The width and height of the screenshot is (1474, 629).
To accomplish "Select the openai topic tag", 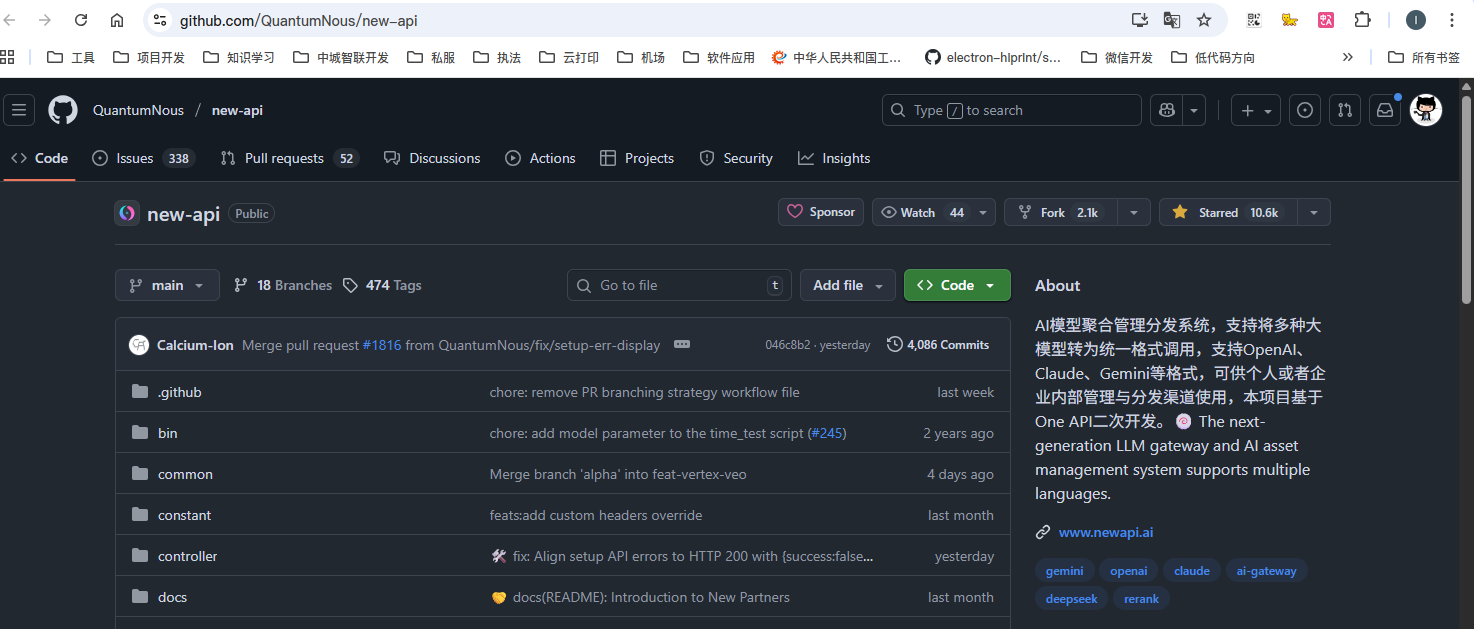I will coord(1128,571).
